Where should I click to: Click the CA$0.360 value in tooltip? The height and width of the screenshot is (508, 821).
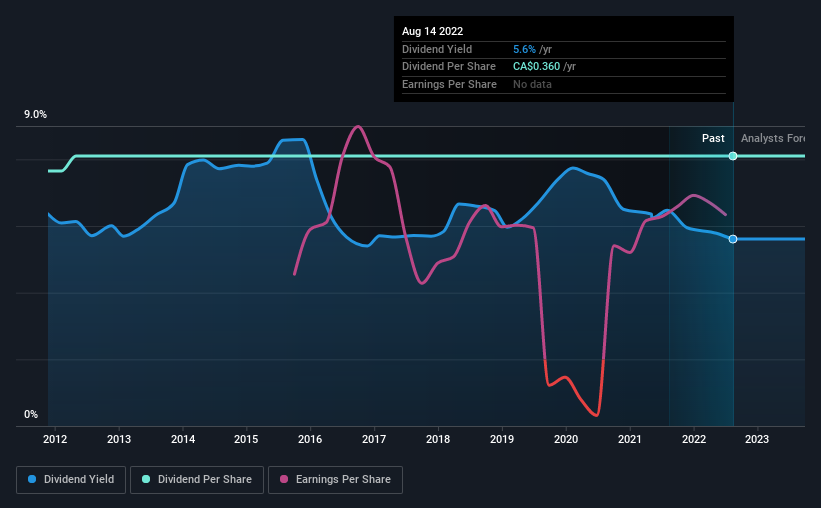[x=536, y=67]
